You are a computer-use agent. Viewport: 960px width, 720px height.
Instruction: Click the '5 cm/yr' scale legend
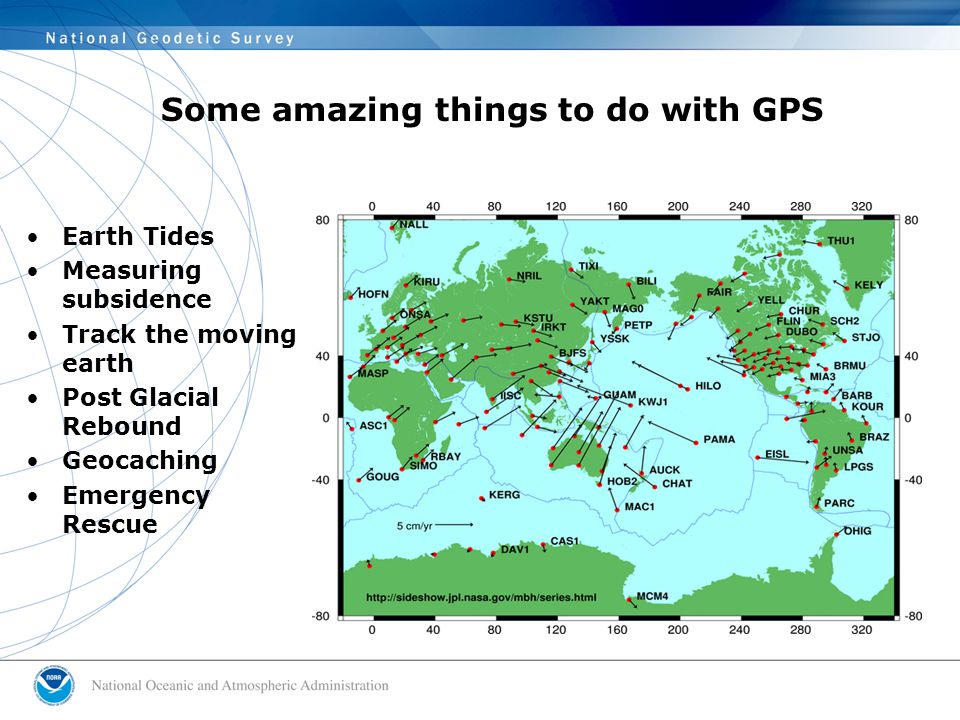coord(435,525)
